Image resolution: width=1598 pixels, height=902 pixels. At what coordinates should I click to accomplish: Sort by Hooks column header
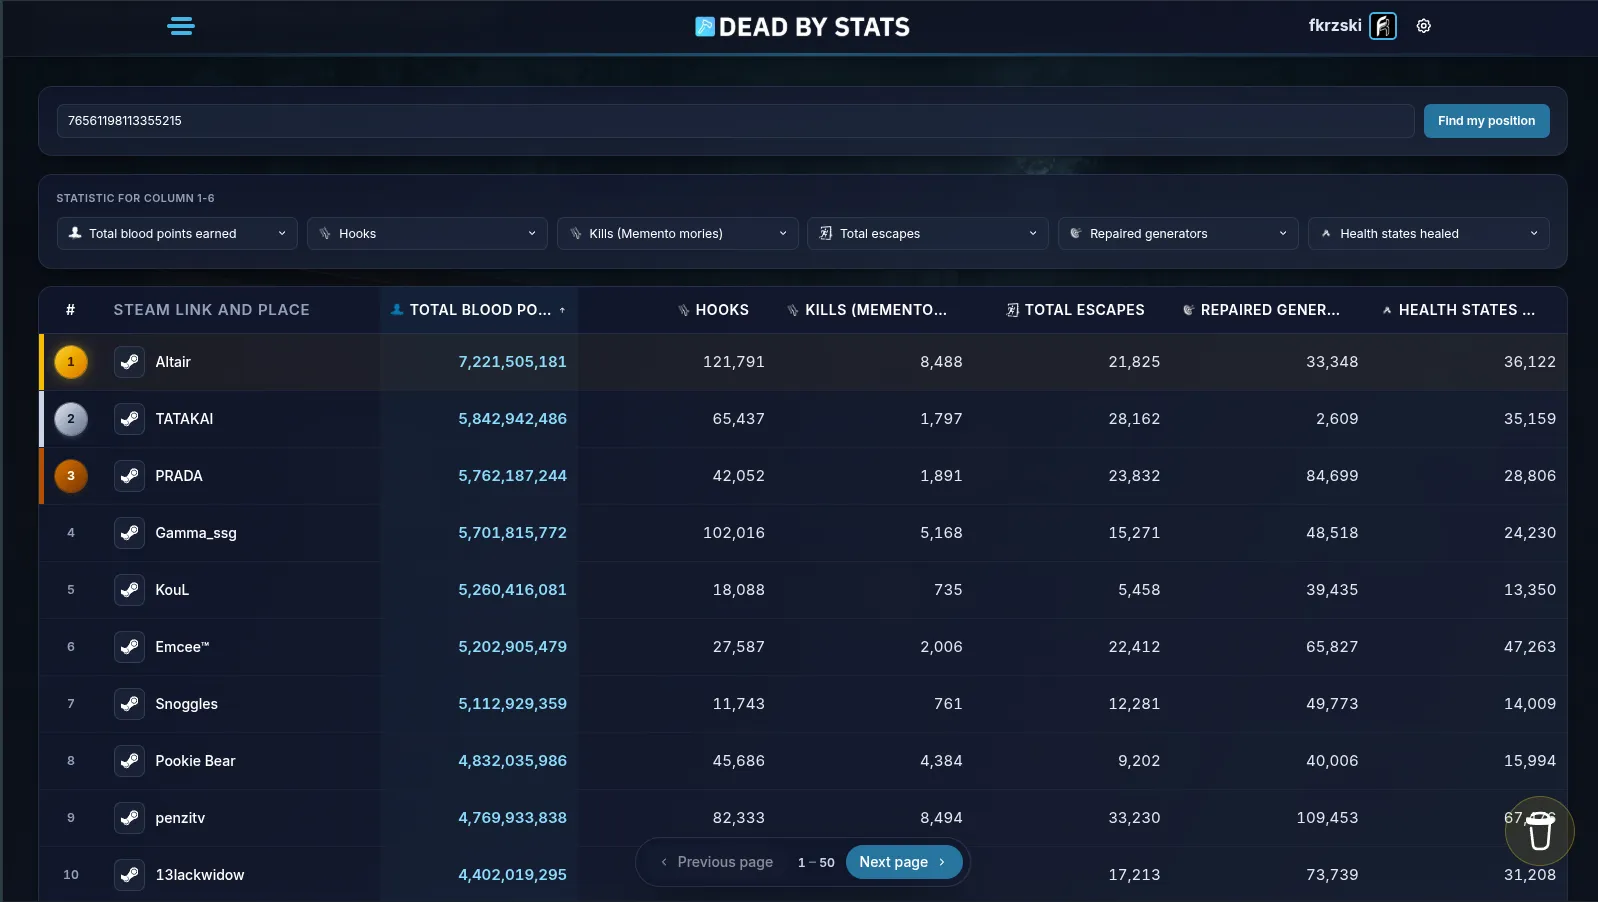(x=713, y=310)
